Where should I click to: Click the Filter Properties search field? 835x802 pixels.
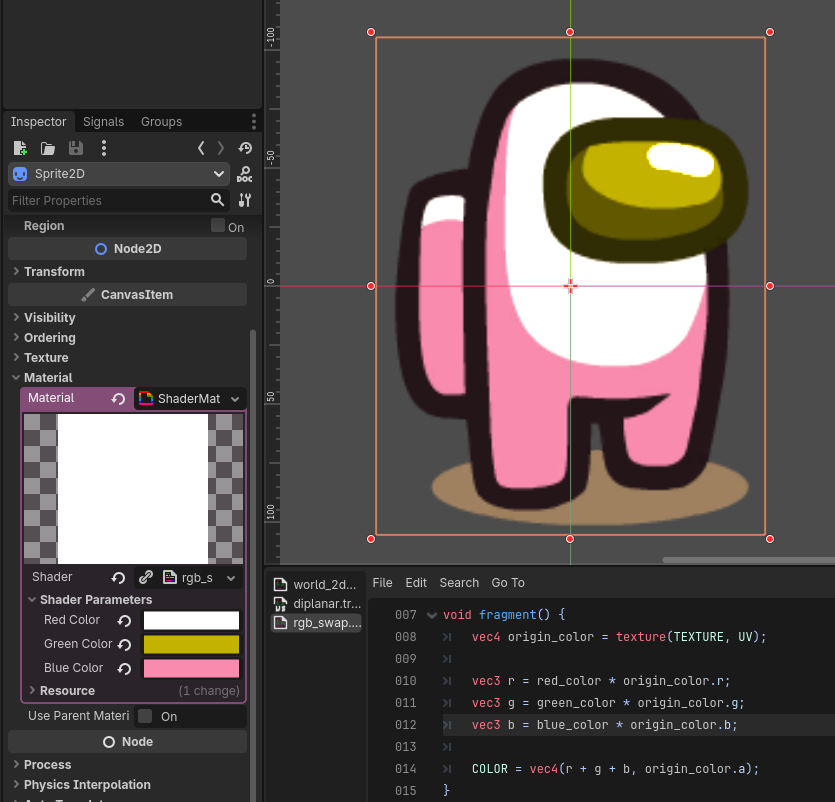click(108, 200)
